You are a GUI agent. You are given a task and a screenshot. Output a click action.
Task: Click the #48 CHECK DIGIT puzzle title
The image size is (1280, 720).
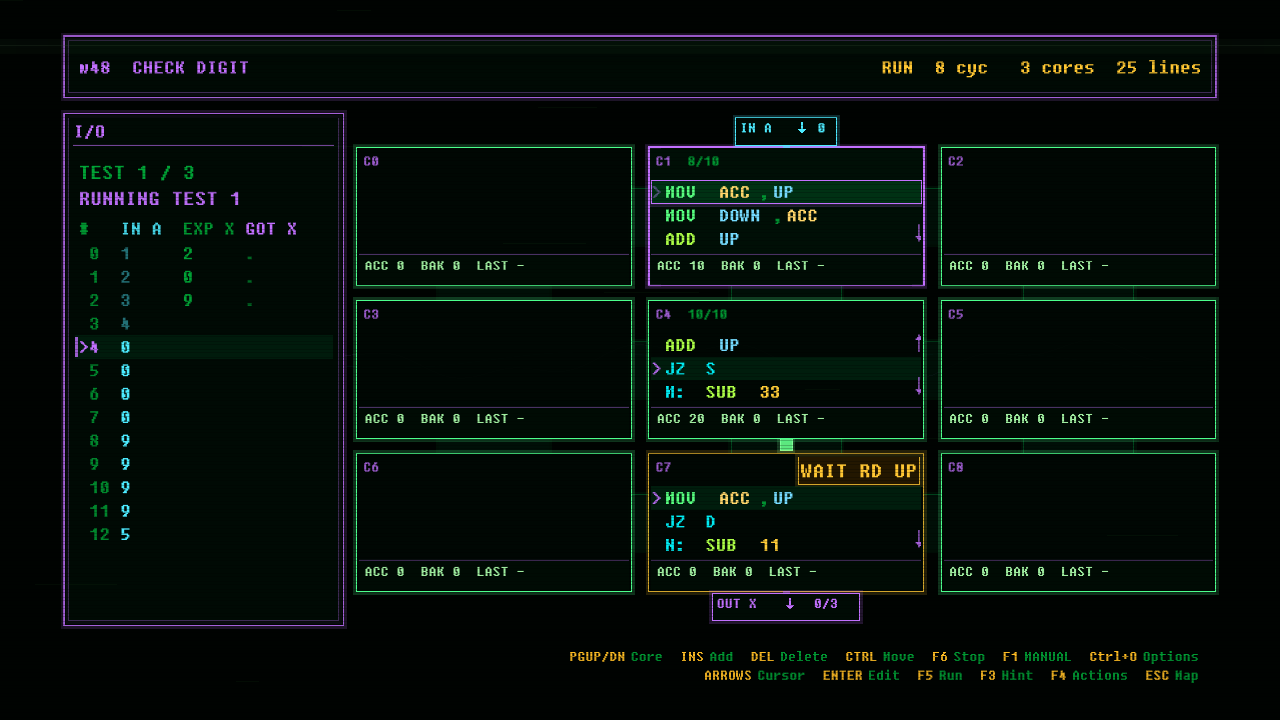(x=164, y=68)
